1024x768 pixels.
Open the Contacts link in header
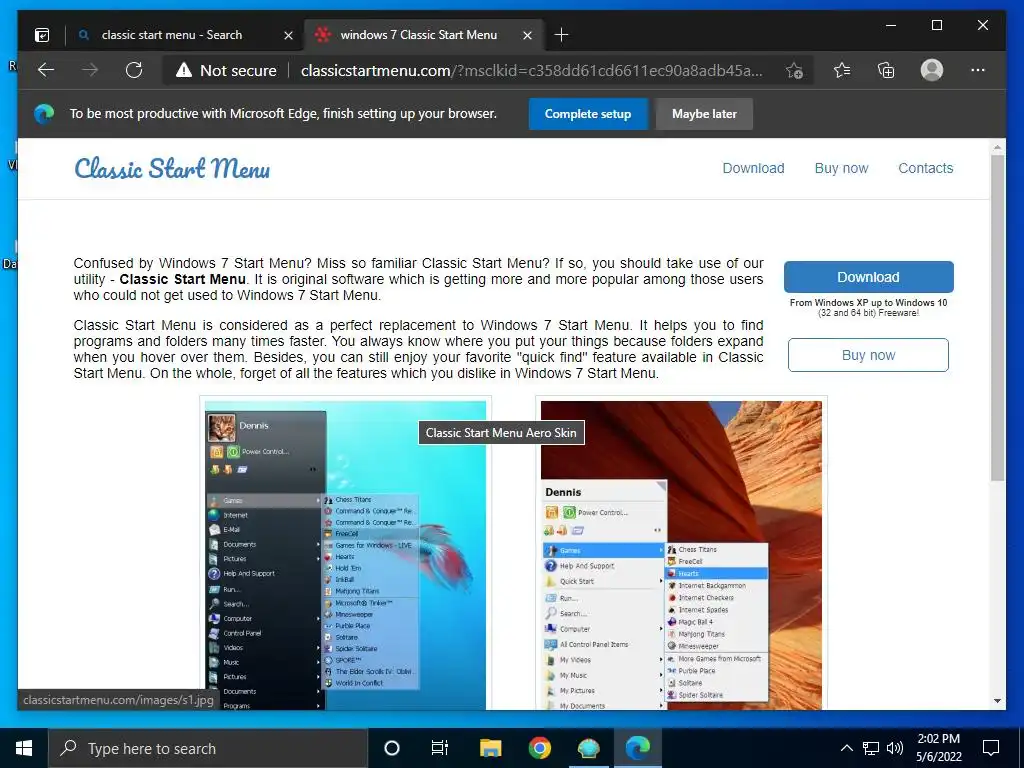[x=925, y=168]
